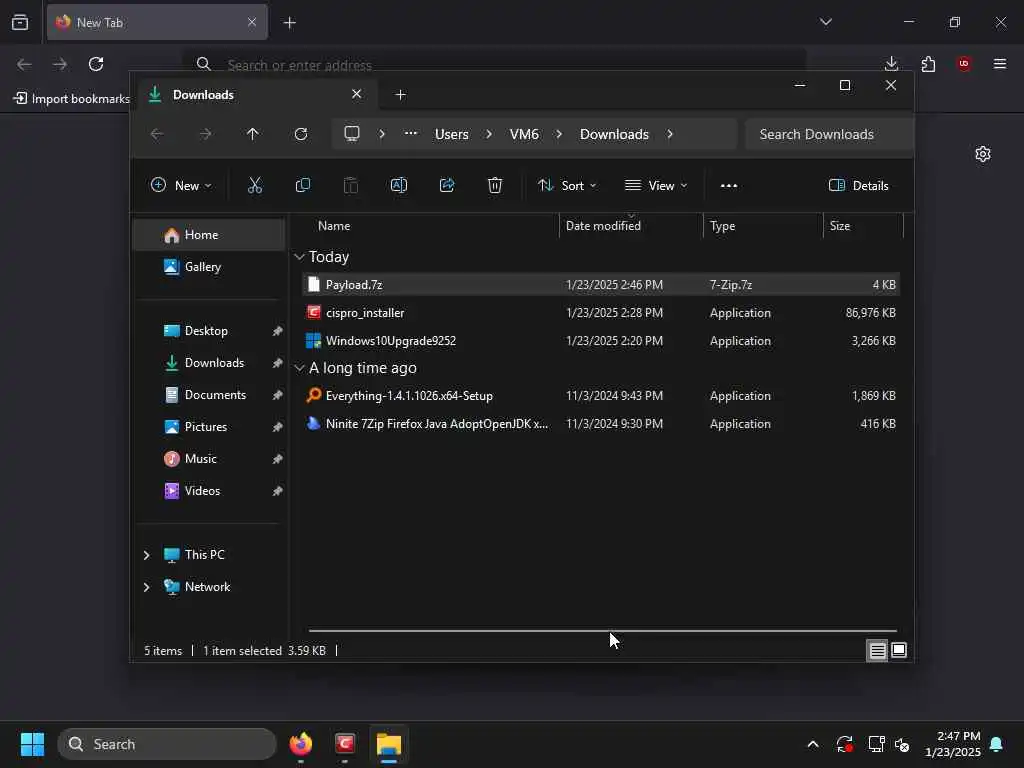Select the Payload.7z file
This screenshot has width=1024, height=768.
pos(601,285)
